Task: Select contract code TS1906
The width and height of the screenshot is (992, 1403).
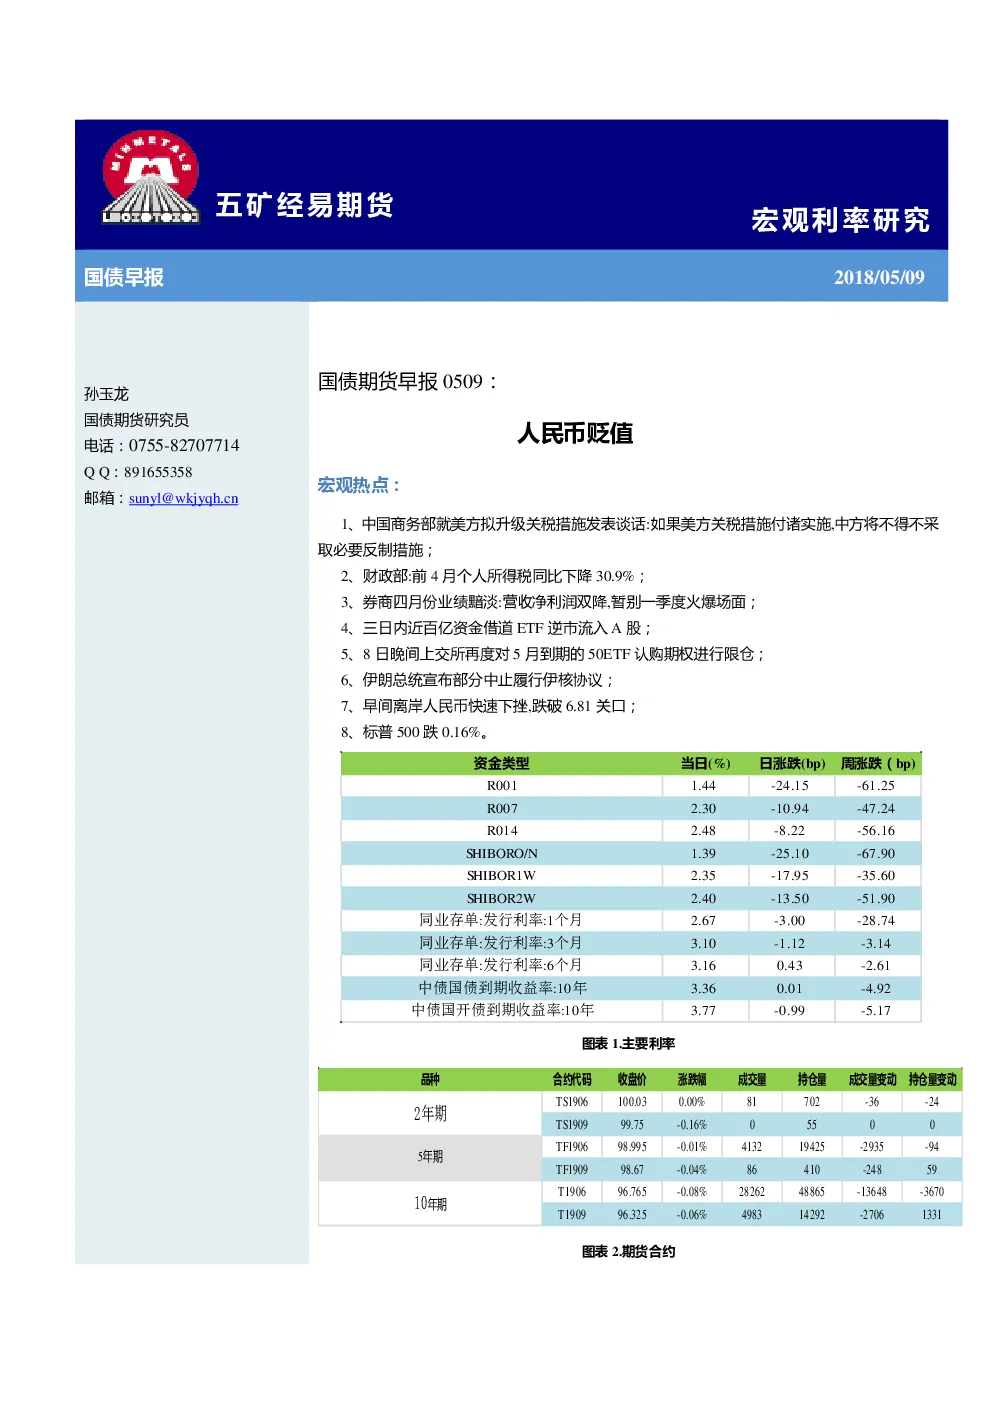Action: pos(572,1102)
